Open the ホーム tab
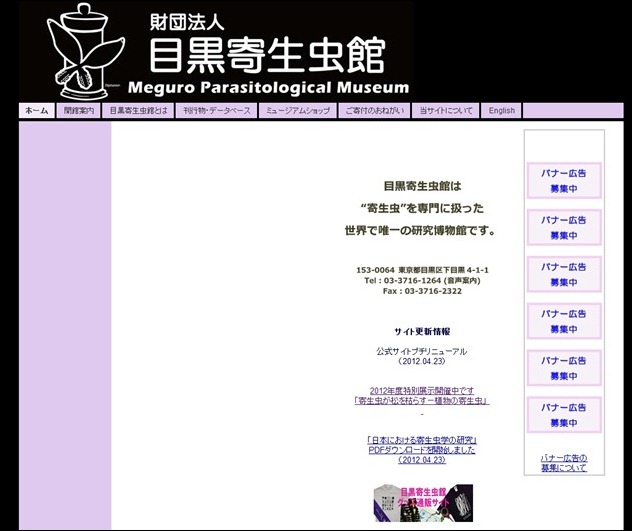 [37, 110]
